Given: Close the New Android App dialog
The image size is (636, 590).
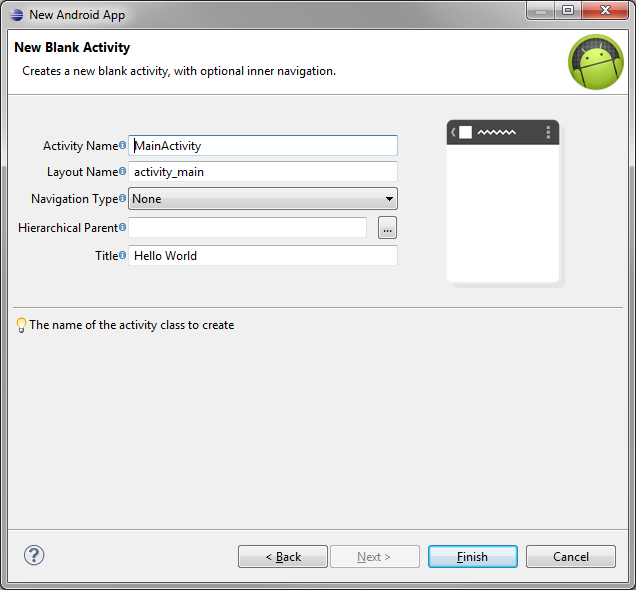Looking at the screenshot, I should click(605, 11).
